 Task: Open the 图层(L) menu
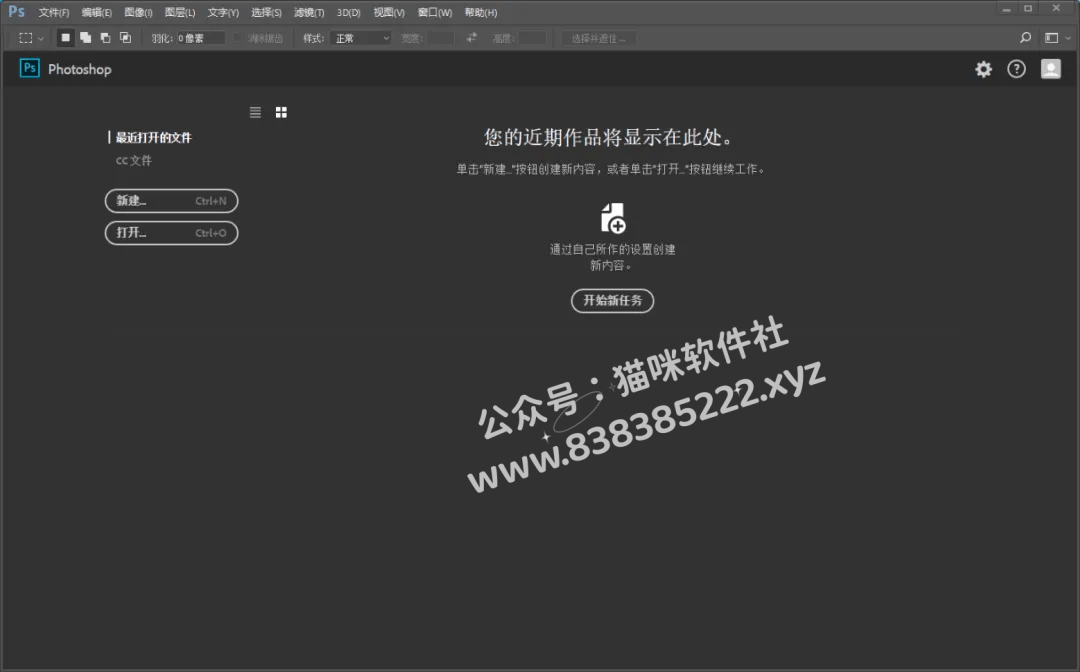point(180,12)
